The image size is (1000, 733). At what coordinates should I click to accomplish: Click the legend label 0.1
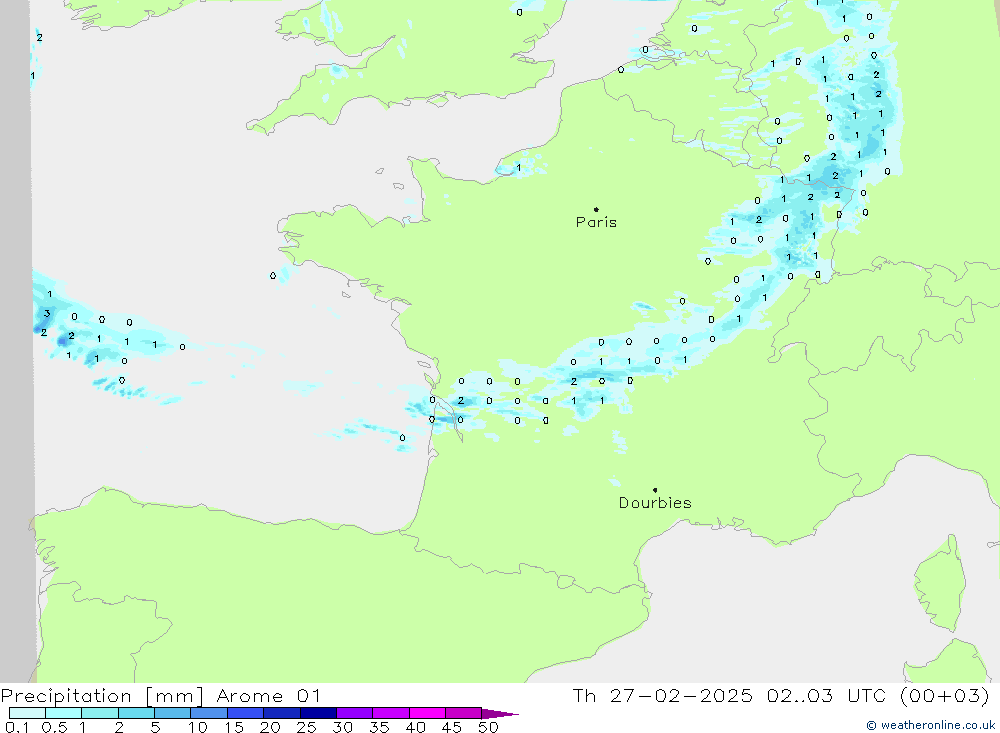17,727
